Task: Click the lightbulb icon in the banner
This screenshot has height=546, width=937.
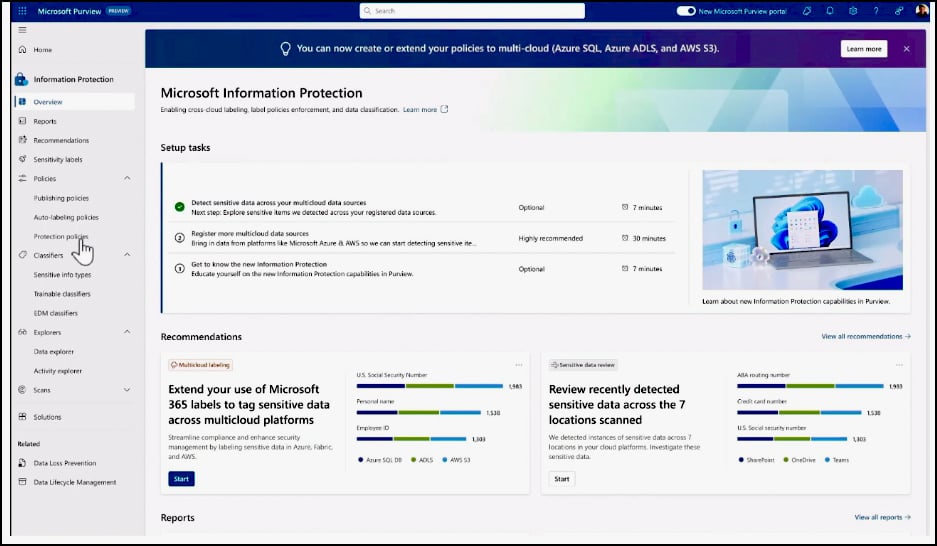Action: (285, 48)
